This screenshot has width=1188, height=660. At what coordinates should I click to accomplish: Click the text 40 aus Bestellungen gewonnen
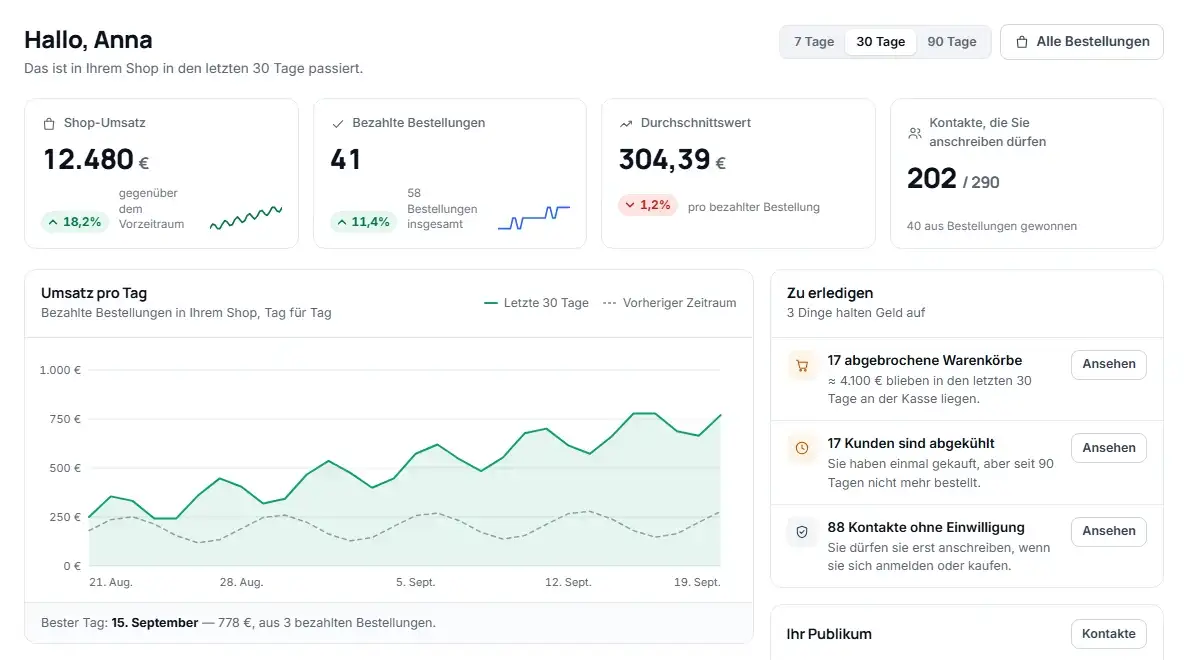[x=992, y=226]
